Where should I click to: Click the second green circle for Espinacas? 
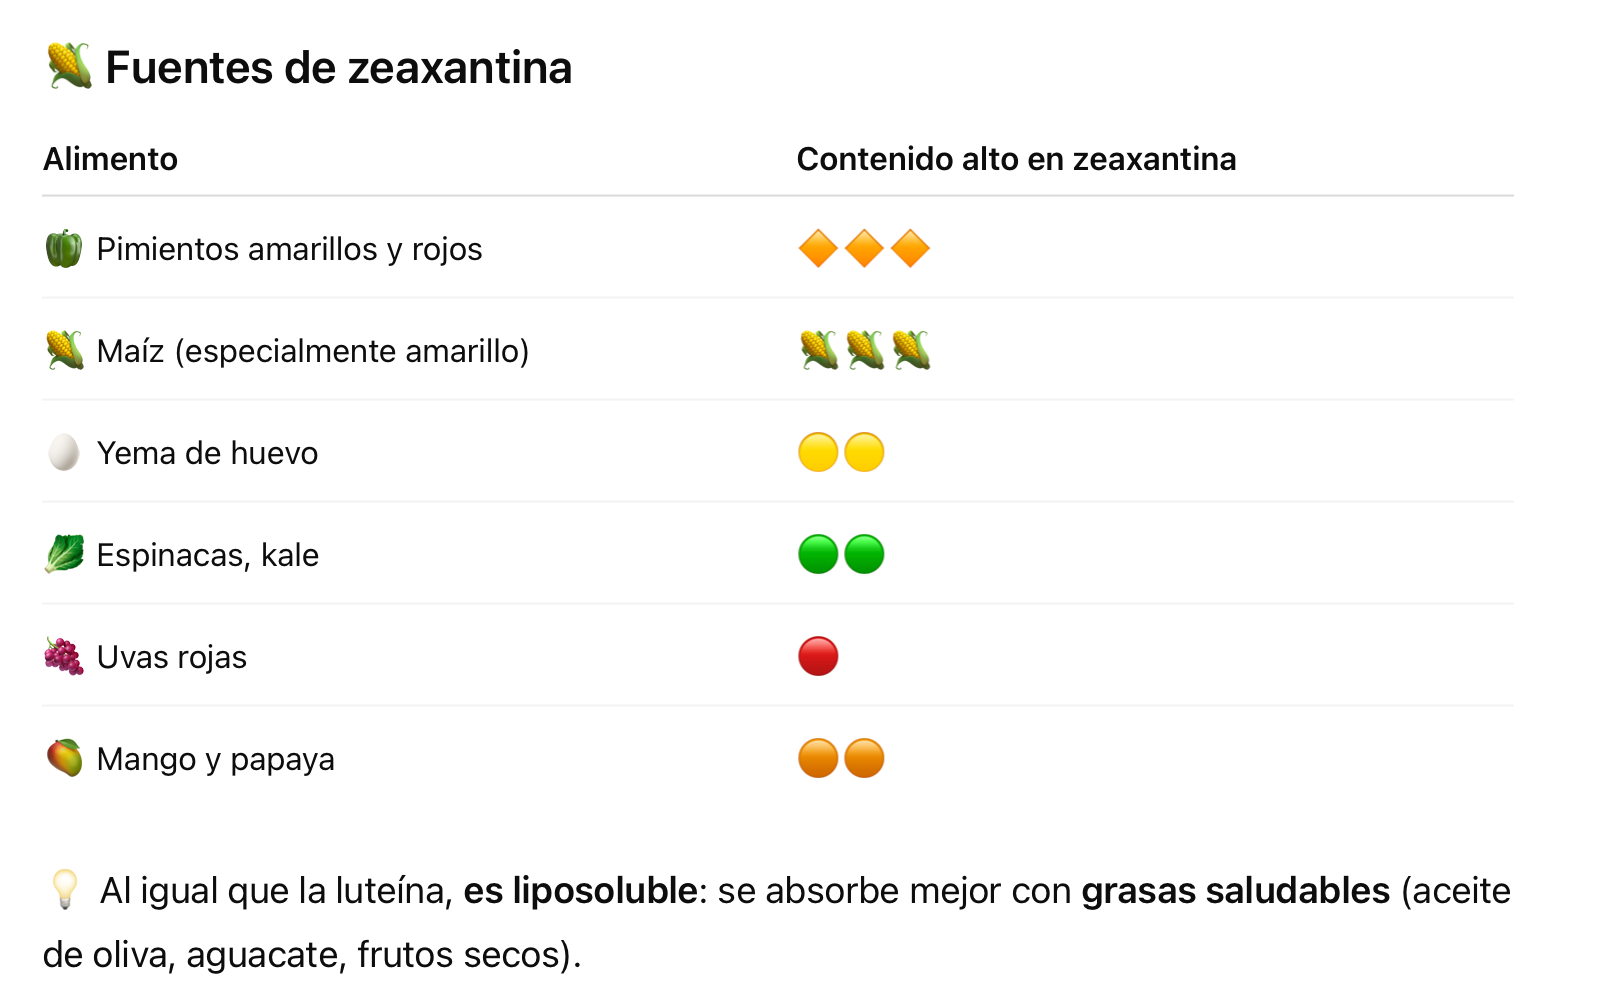(865, 555)
